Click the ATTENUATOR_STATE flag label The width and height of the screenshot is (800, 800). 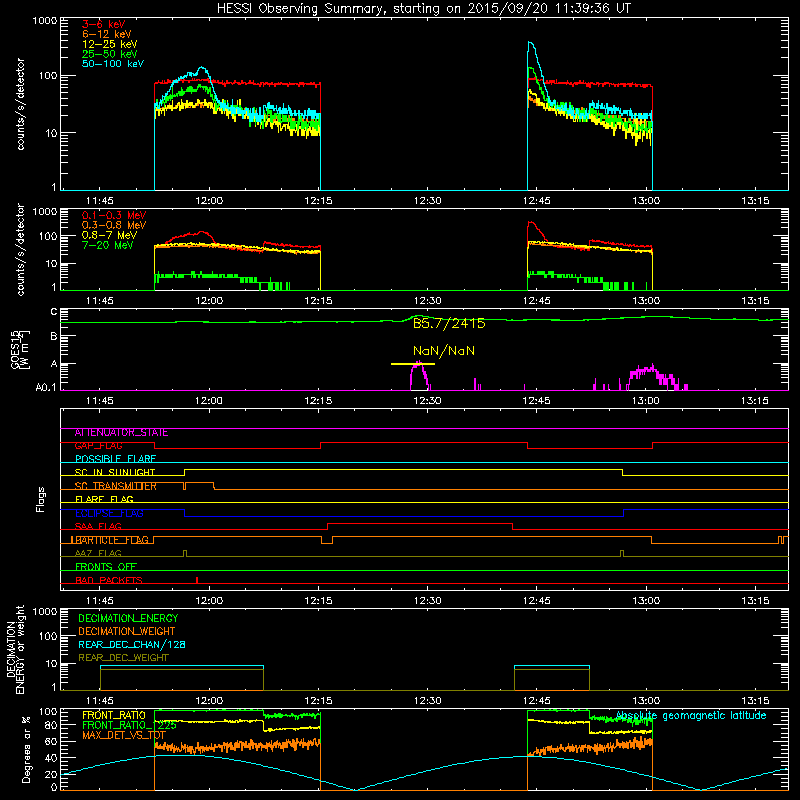[121, 433]
